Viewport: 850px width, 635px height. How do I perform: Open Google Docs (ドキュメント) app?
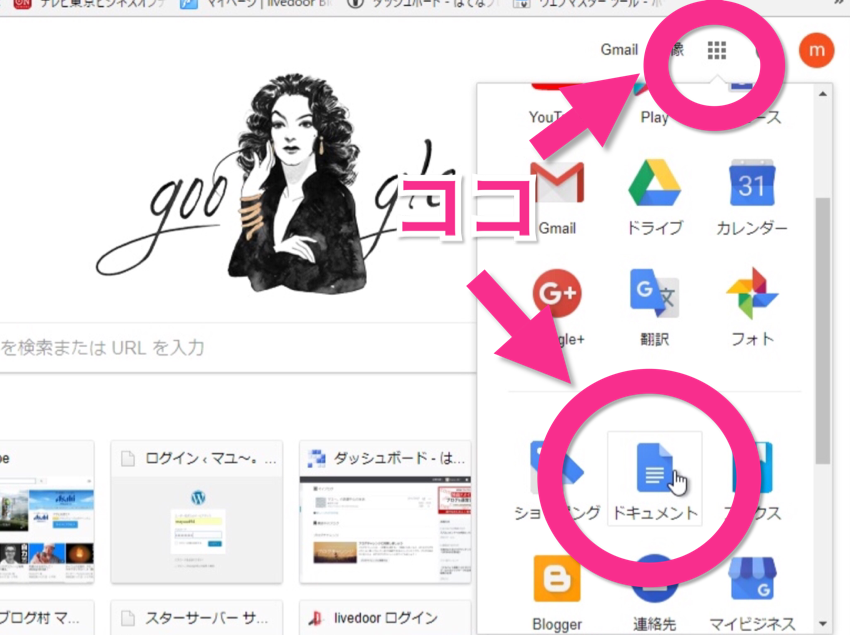point(655,479)
